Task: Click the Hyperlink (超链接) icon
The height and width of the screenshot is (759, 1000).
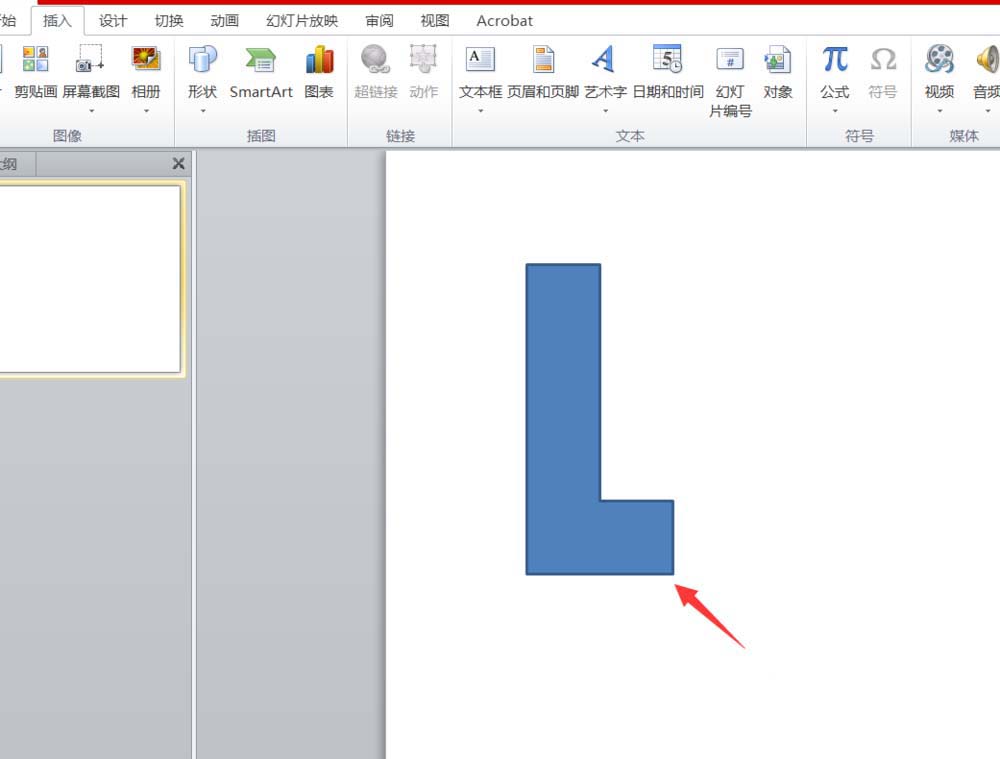Action: (x=376, y=59)
